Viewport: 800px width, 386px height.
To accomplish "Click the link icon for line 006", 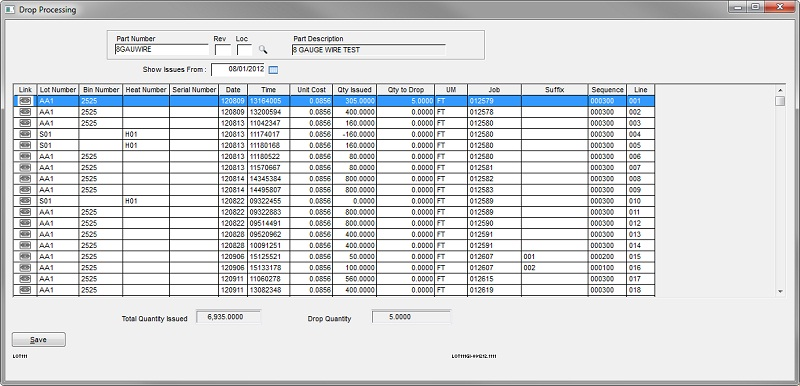I will click(25, 157).
